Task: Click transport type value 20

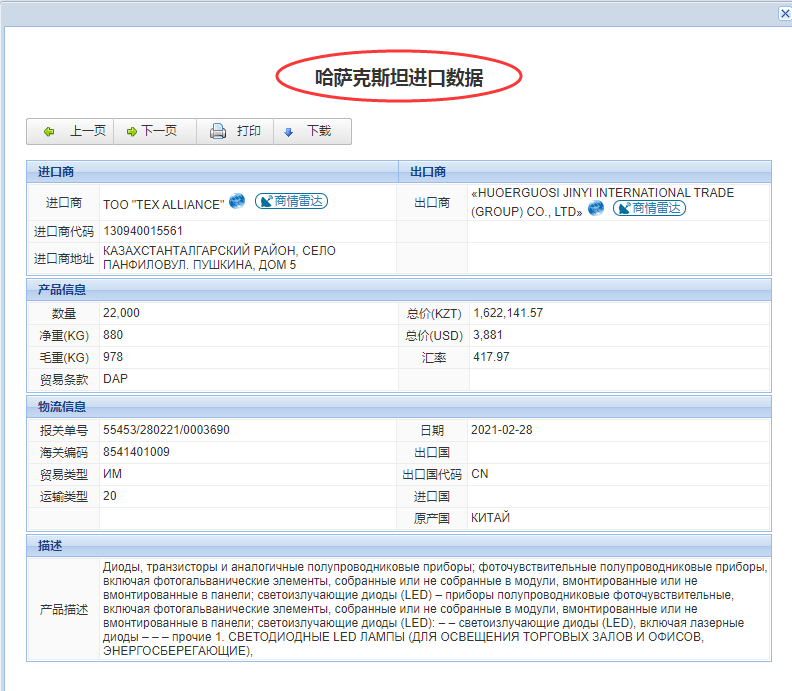Action: (x=110, y=496)
